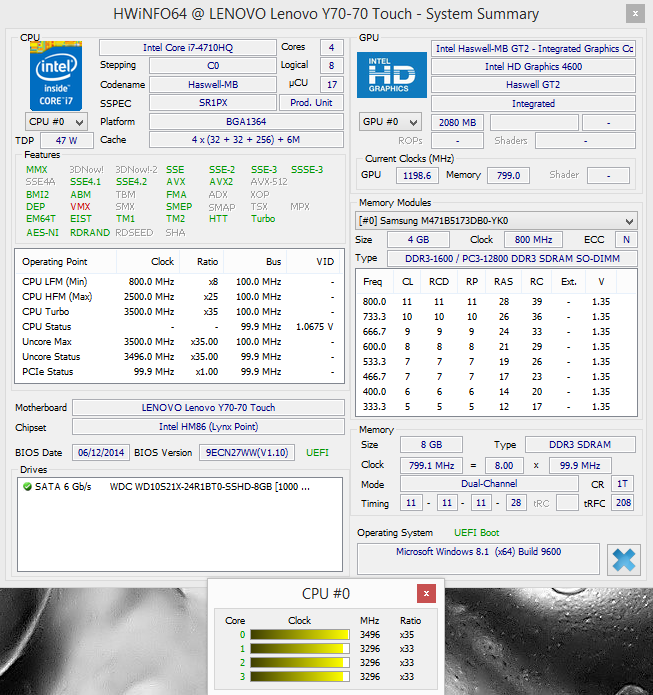Image resolution: width=653 pixels, height=695 pixels.
Task: Click the Haswell-MB codename field
Action: pos(213,84)
